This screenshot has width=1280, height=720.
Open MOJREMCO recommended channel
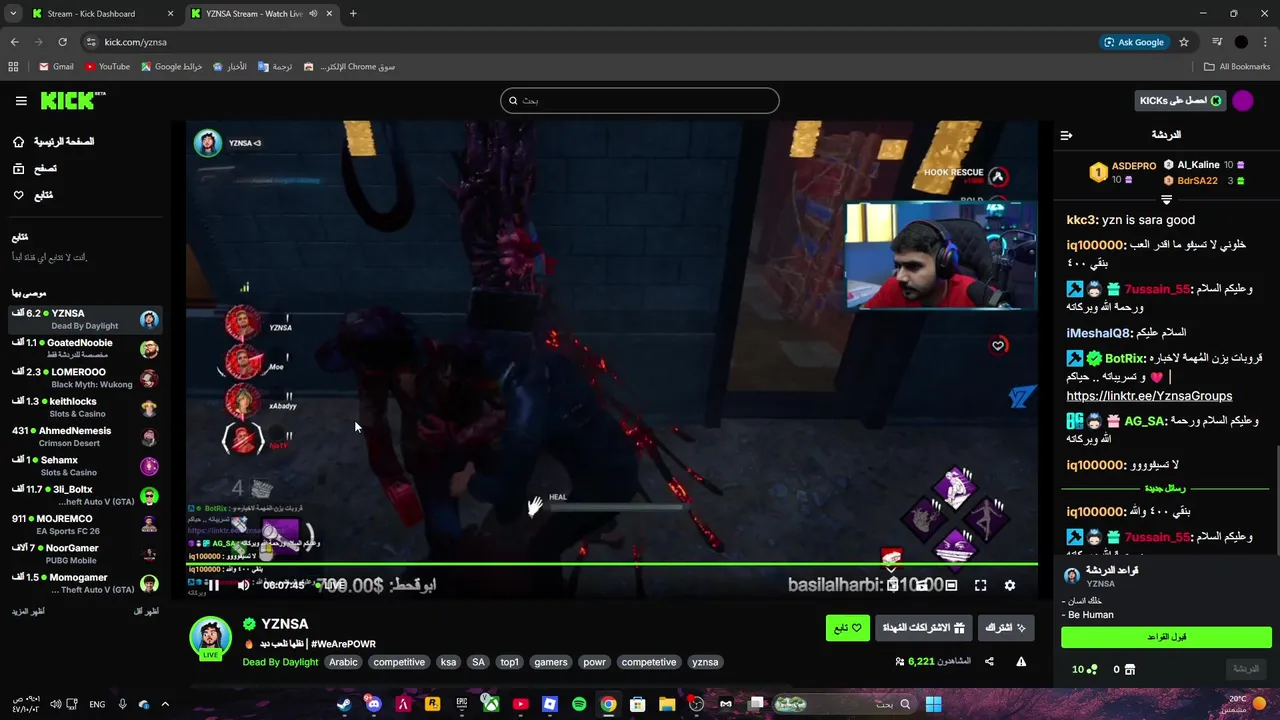point(85,525)
